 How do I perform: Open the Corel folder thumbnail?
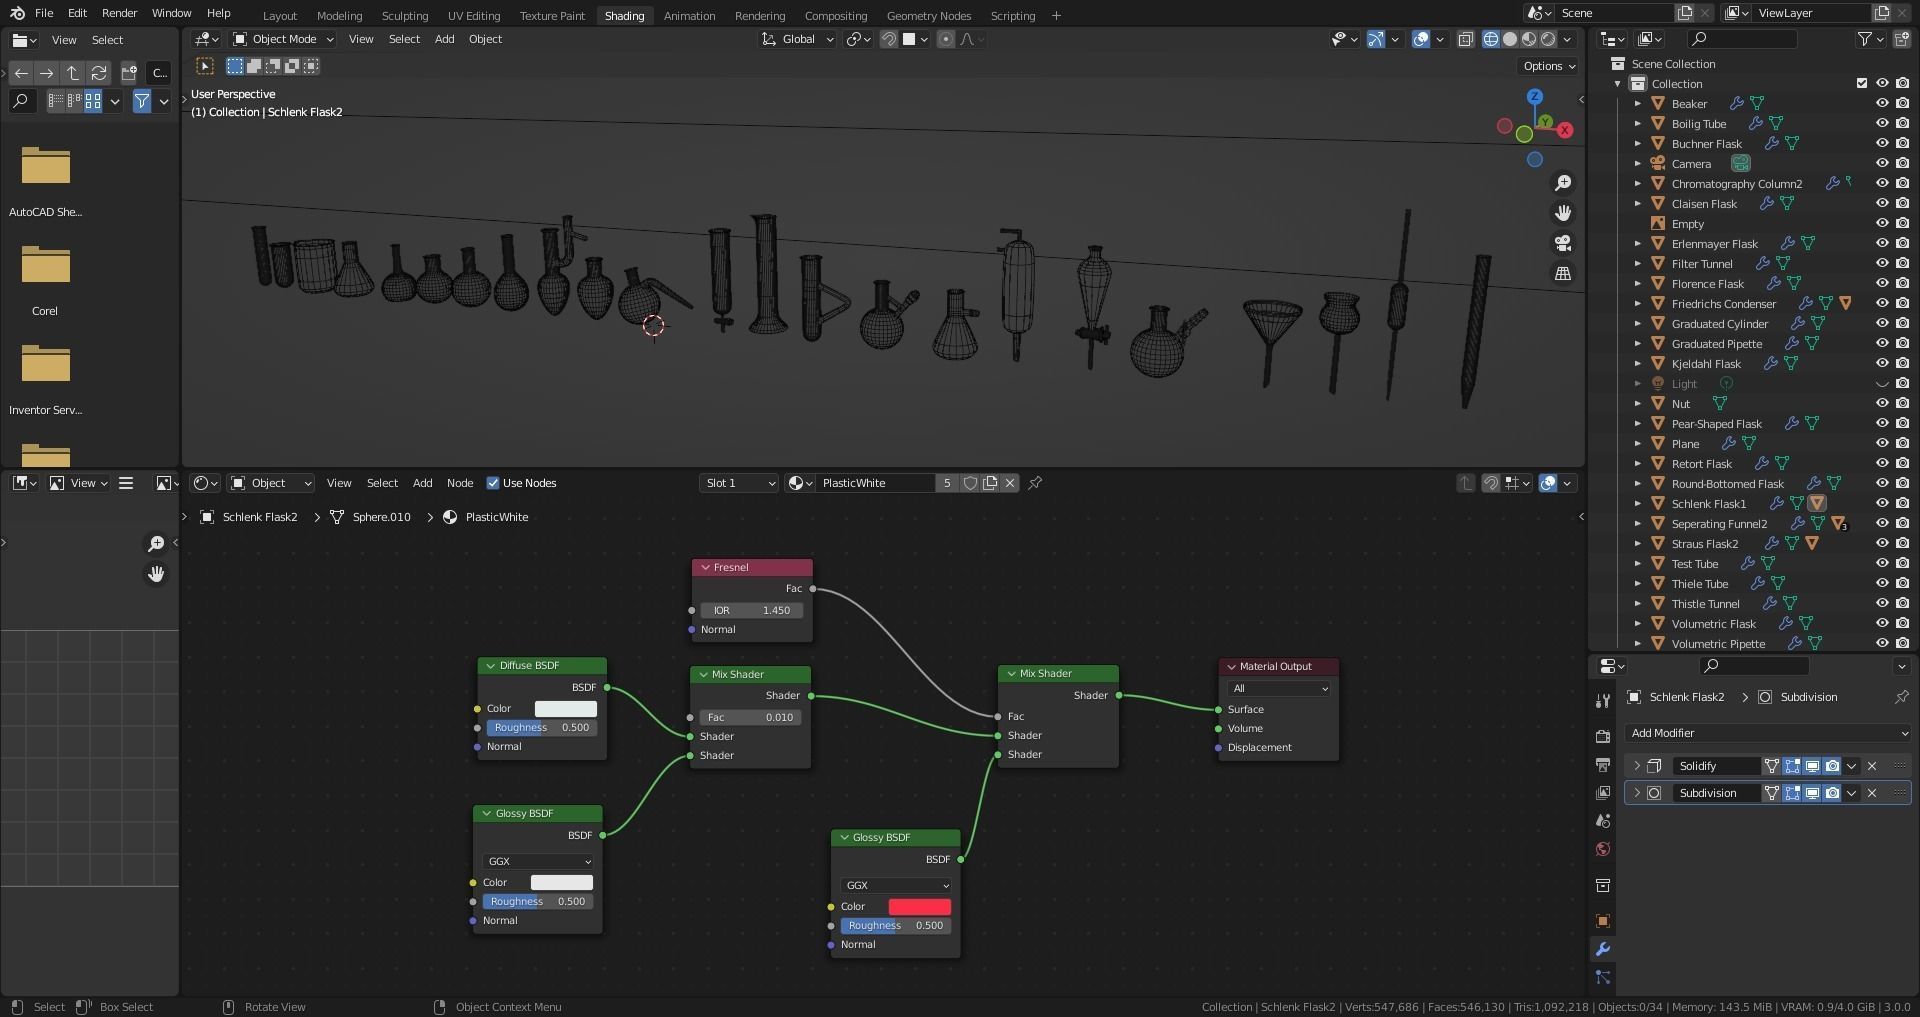coord(45,274)
